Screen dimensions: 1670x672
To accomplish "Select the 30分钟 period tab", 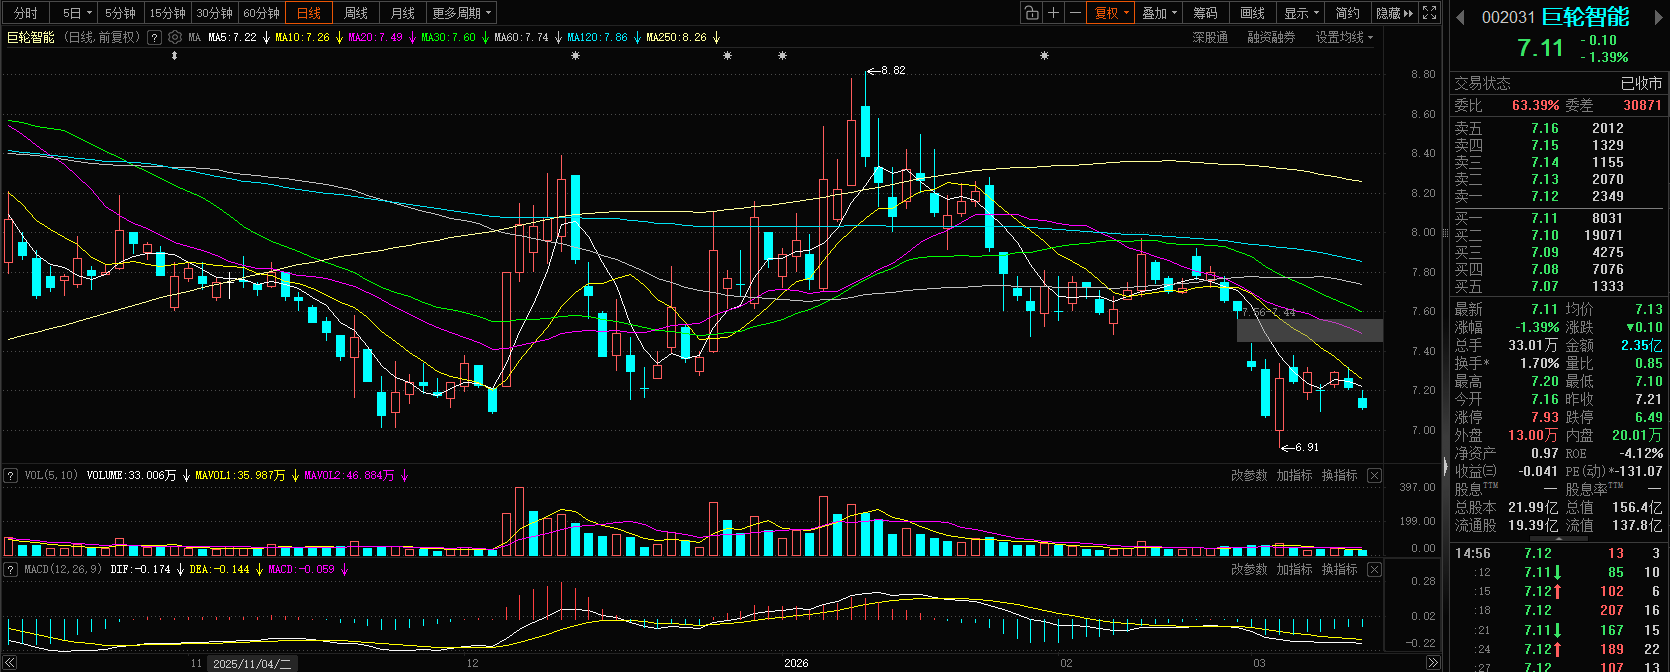I will 214,13.
